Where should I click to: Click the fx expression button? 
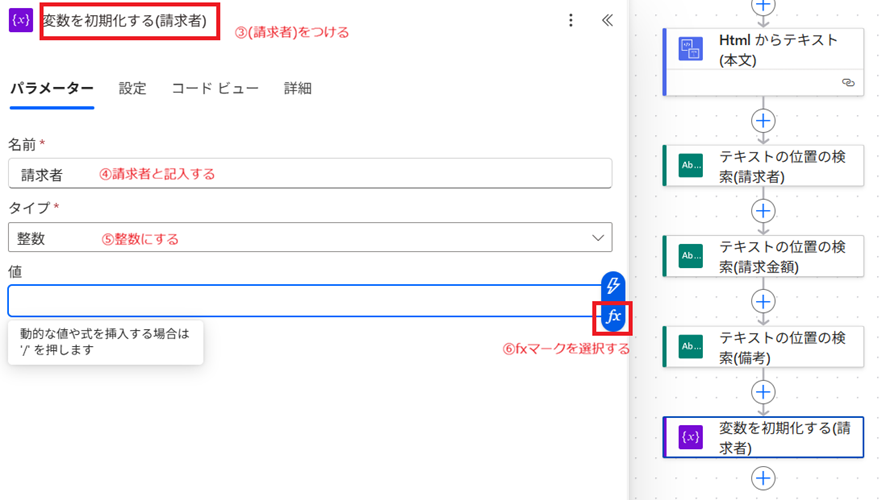(613, 317)
